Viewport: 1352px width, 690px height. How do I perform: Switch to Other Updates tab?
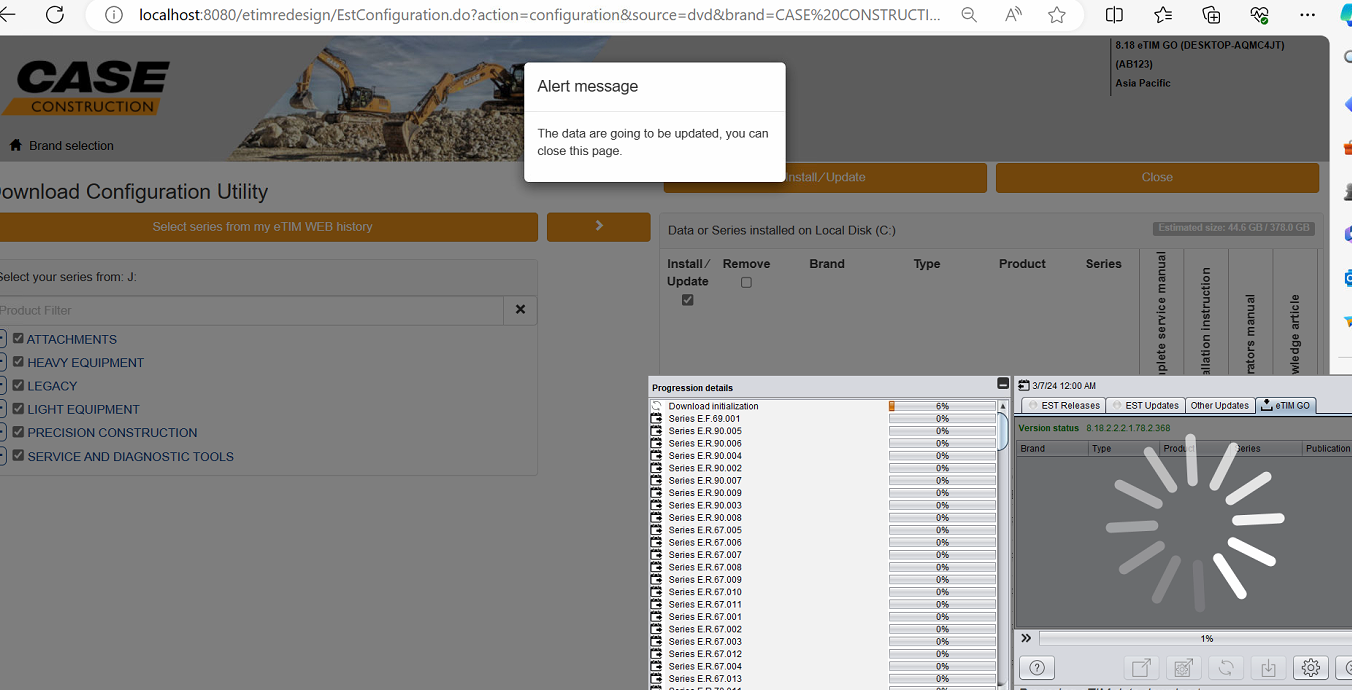click(1219, 405)
